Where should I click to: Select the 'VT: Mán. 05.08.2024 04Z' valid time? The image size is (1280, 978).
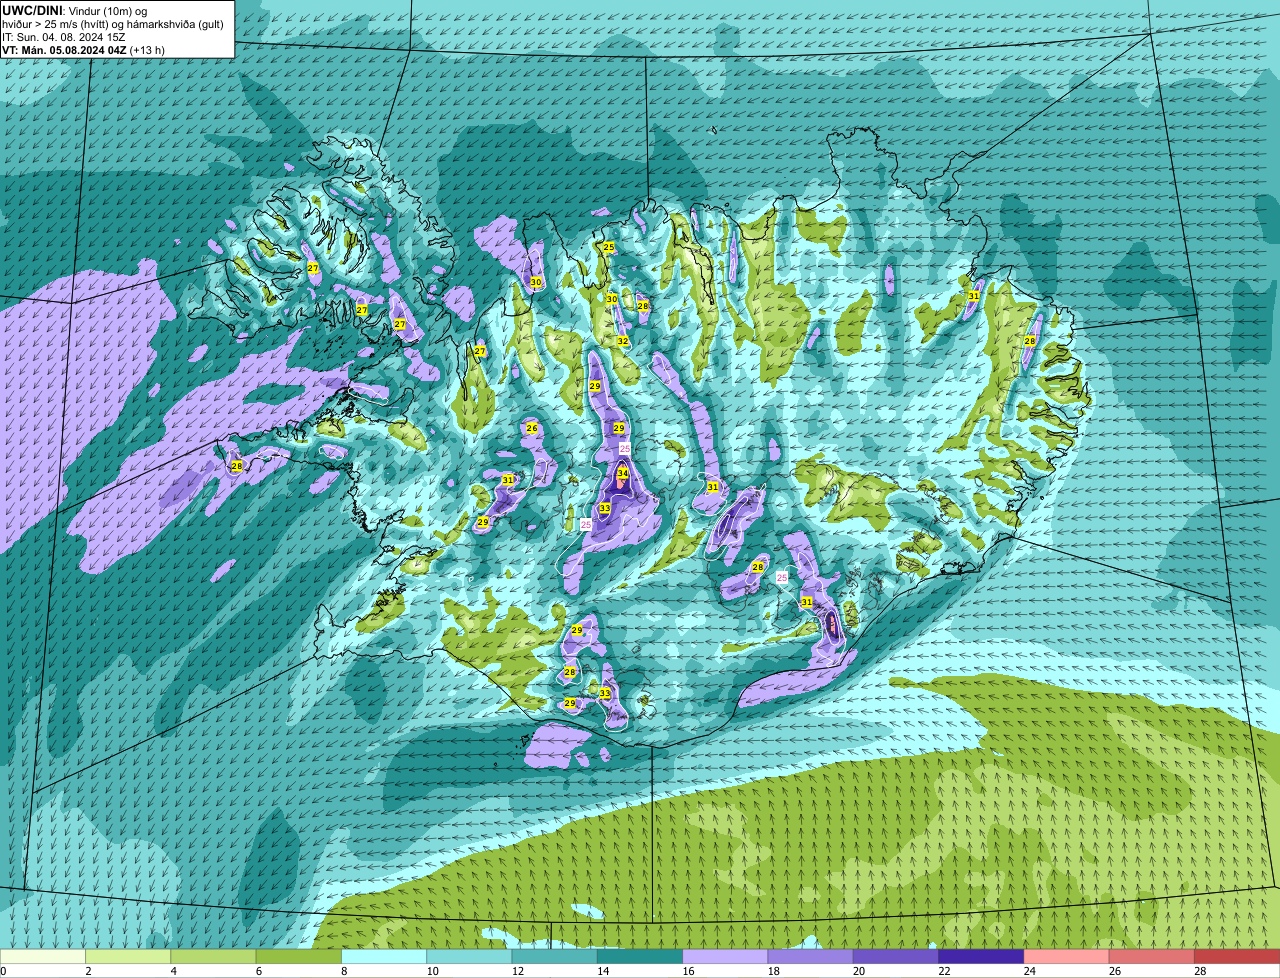64,49
